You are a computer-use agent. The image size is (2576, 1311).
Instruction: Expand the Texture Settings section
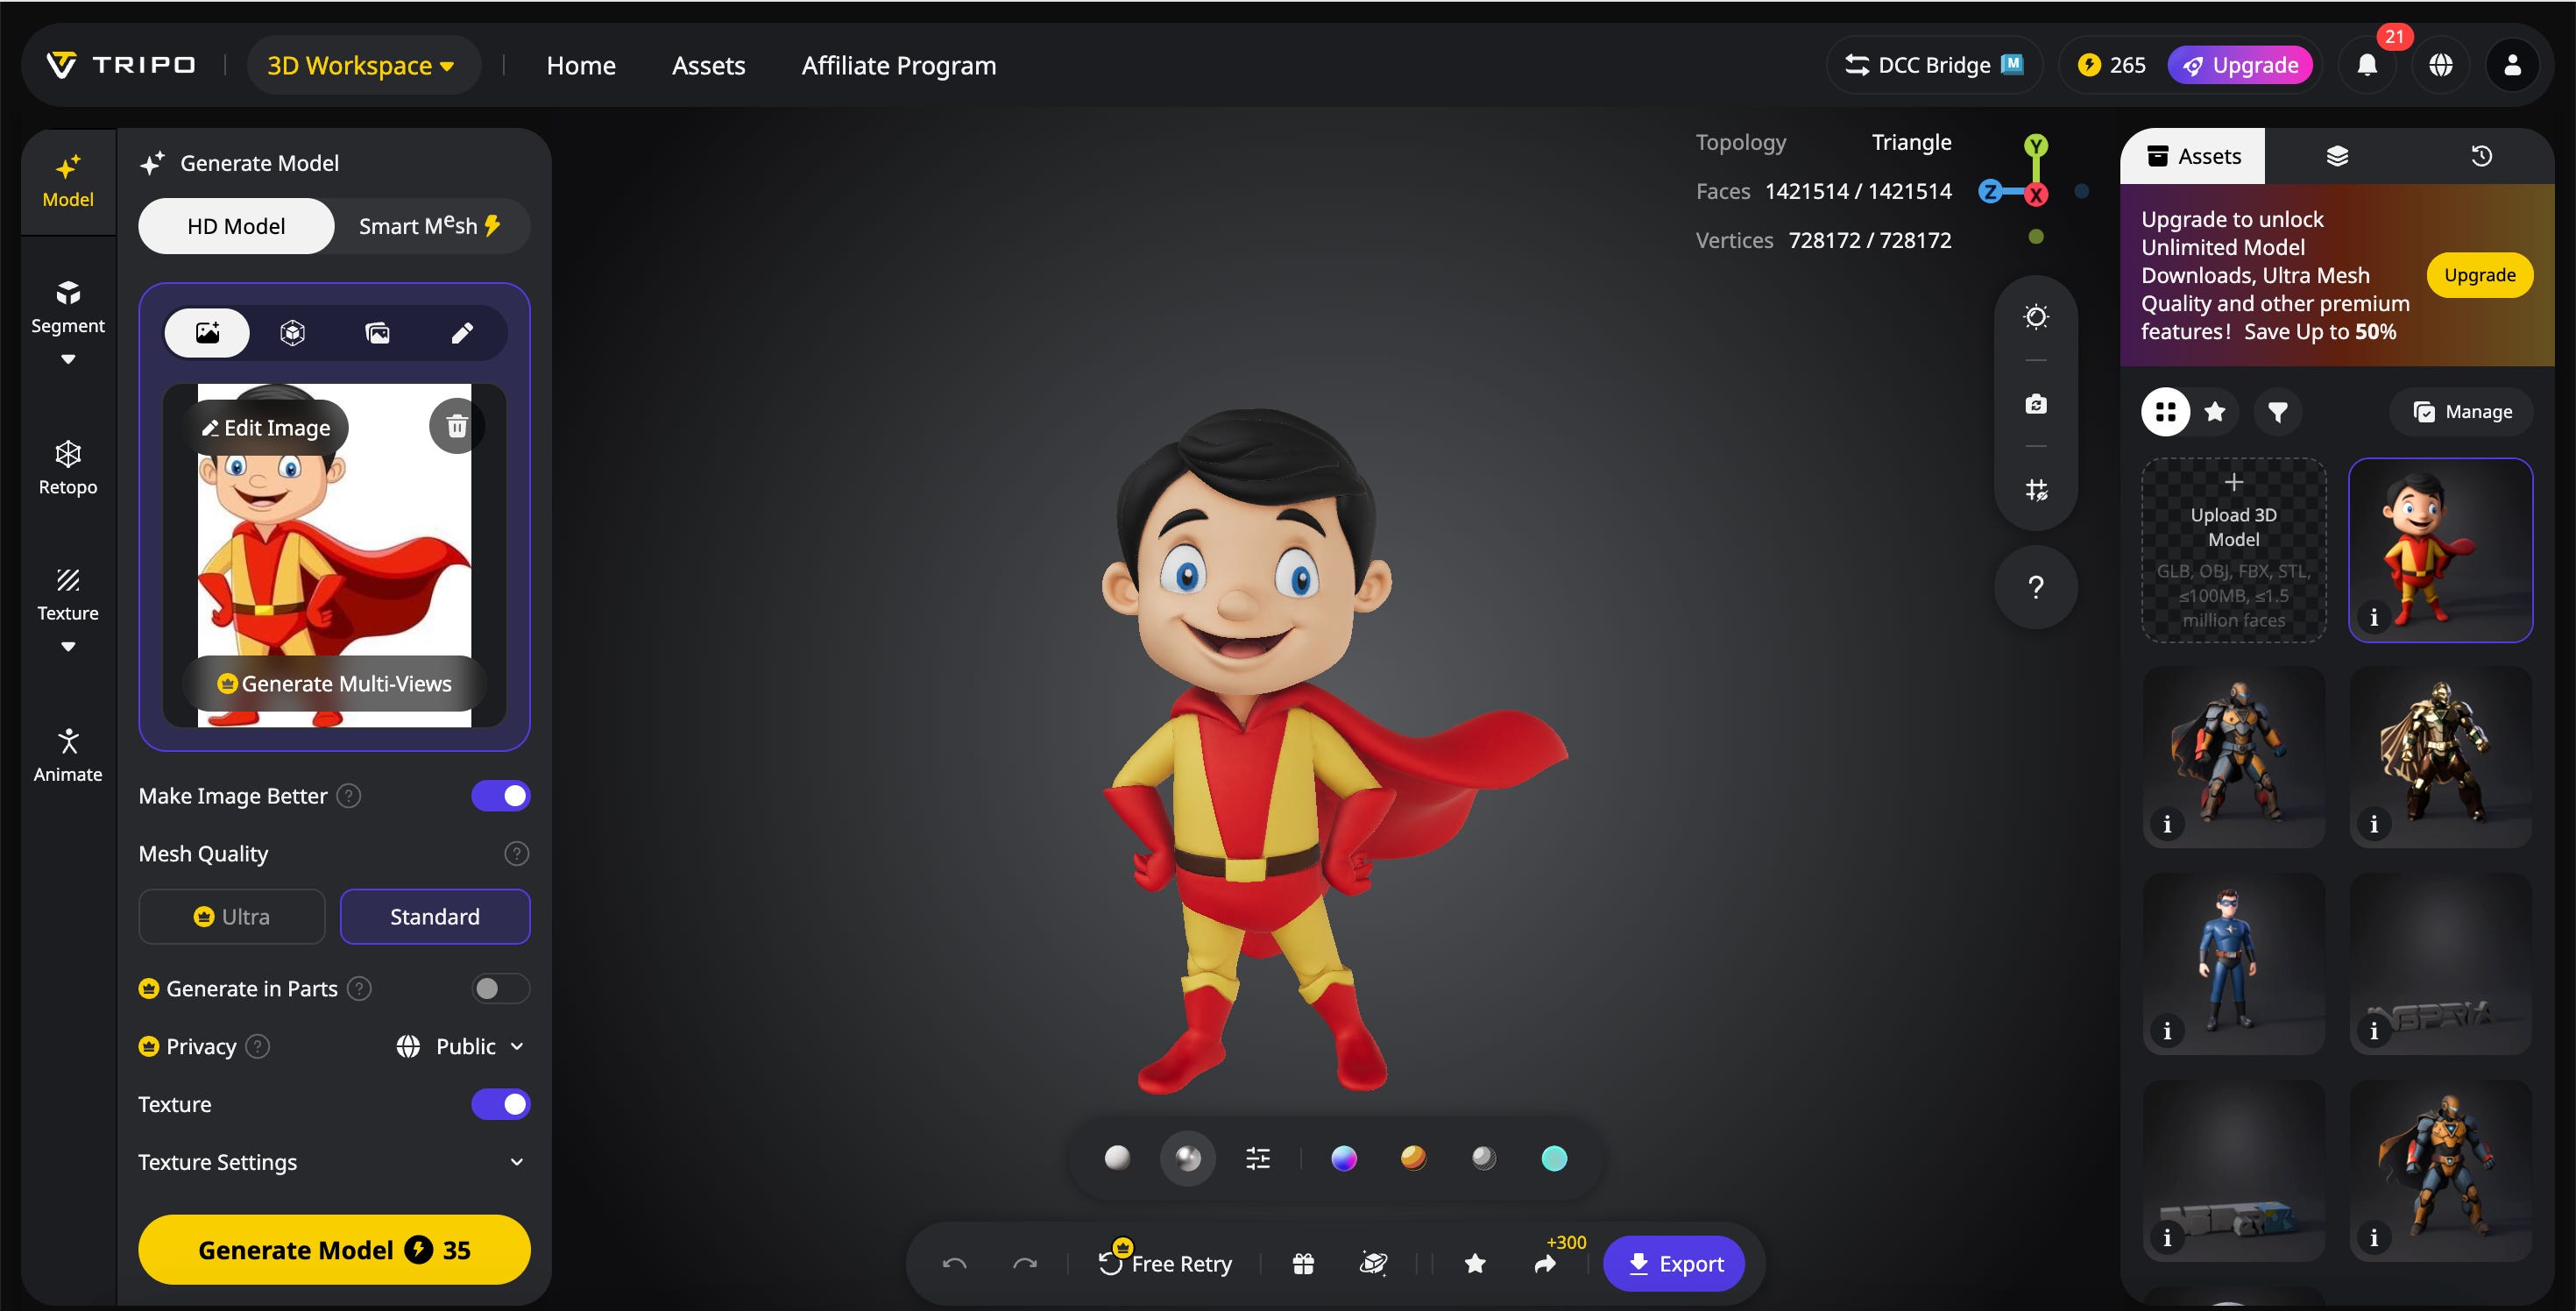(x=516, y=1162)
